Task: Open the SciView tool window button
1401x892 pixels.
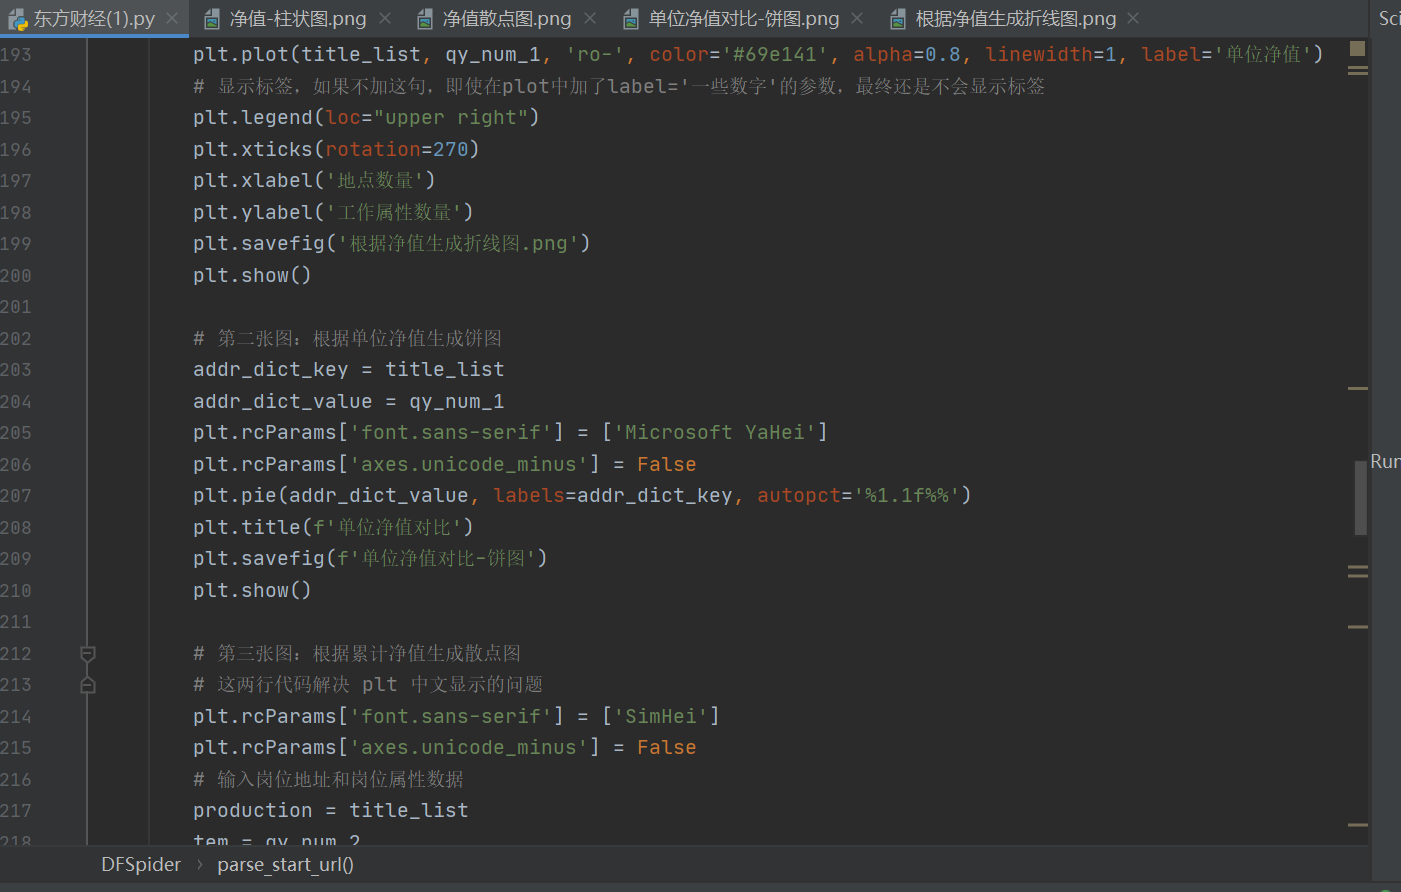Action: tap(1389, 18)
